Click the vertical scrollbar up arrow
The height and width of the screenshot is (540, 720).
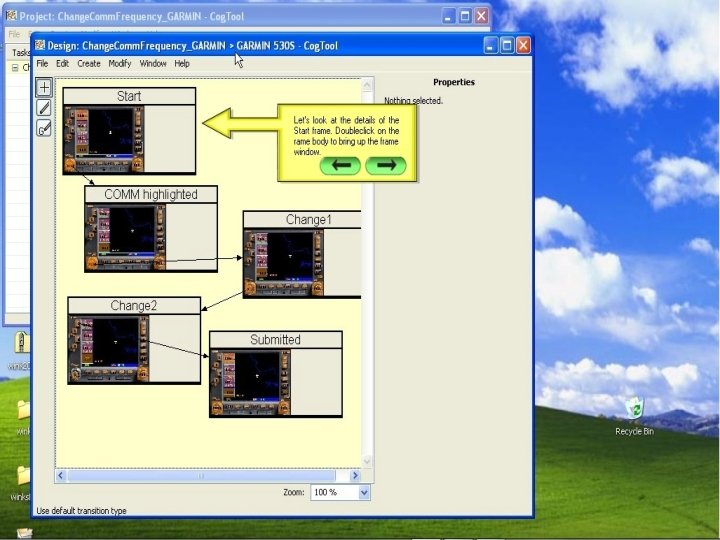[367, 84]
